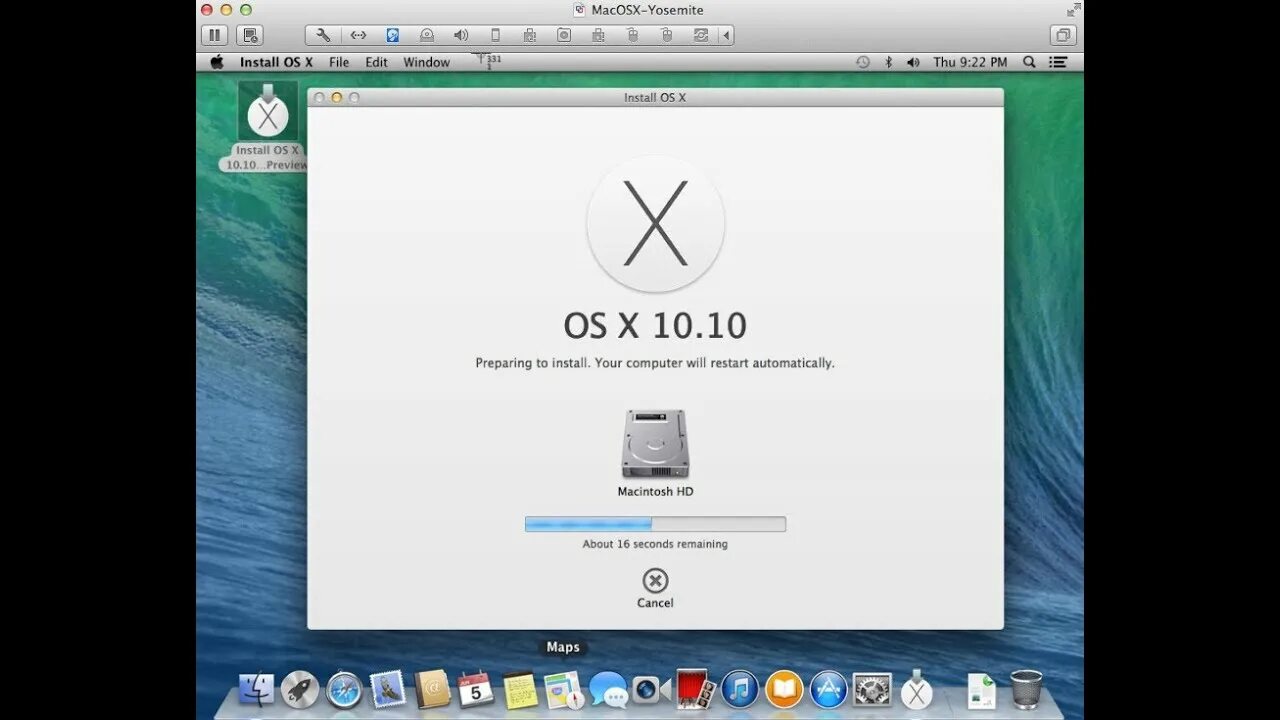This screenshot has height=720, width=1280.
Task: Launch iTunes from the Dock
Action: tap(740, 689)
